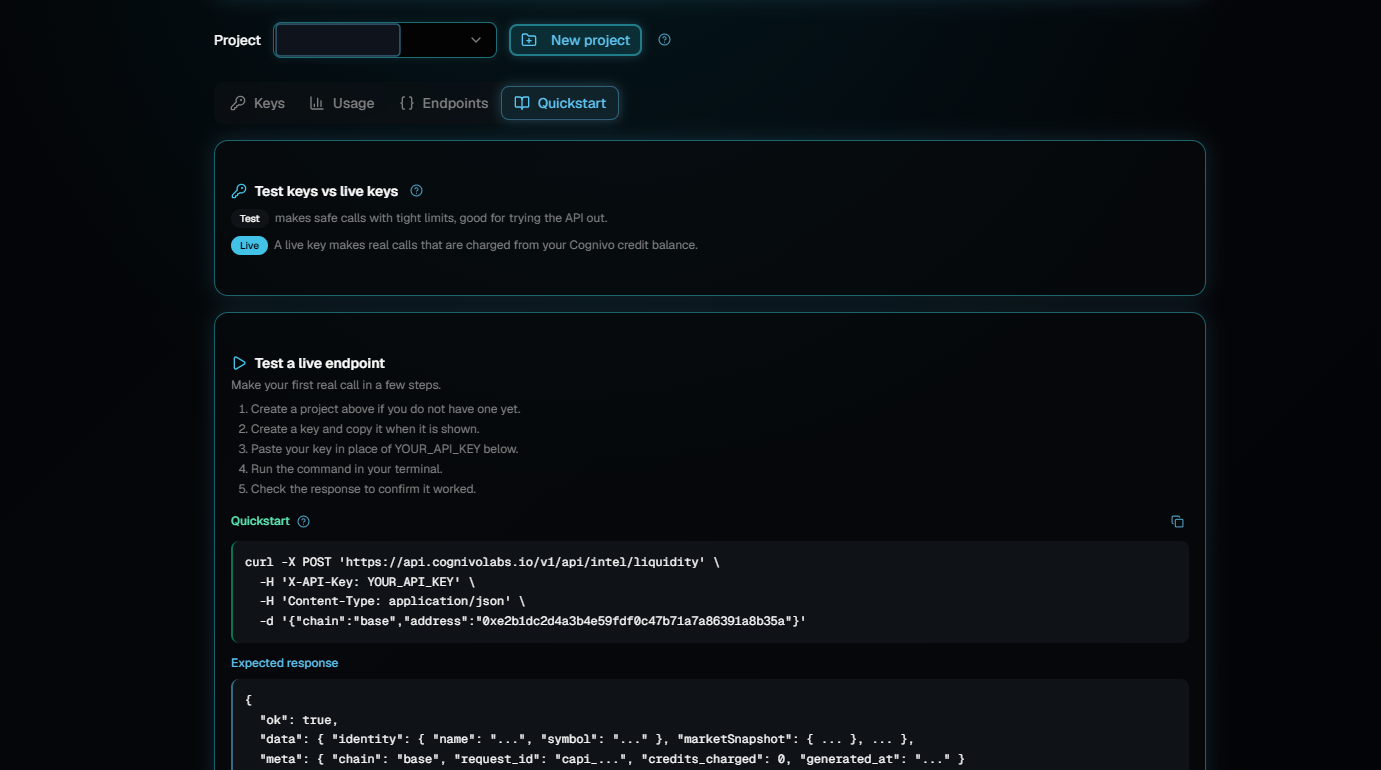Open help icon next to New project

[665, 40]
